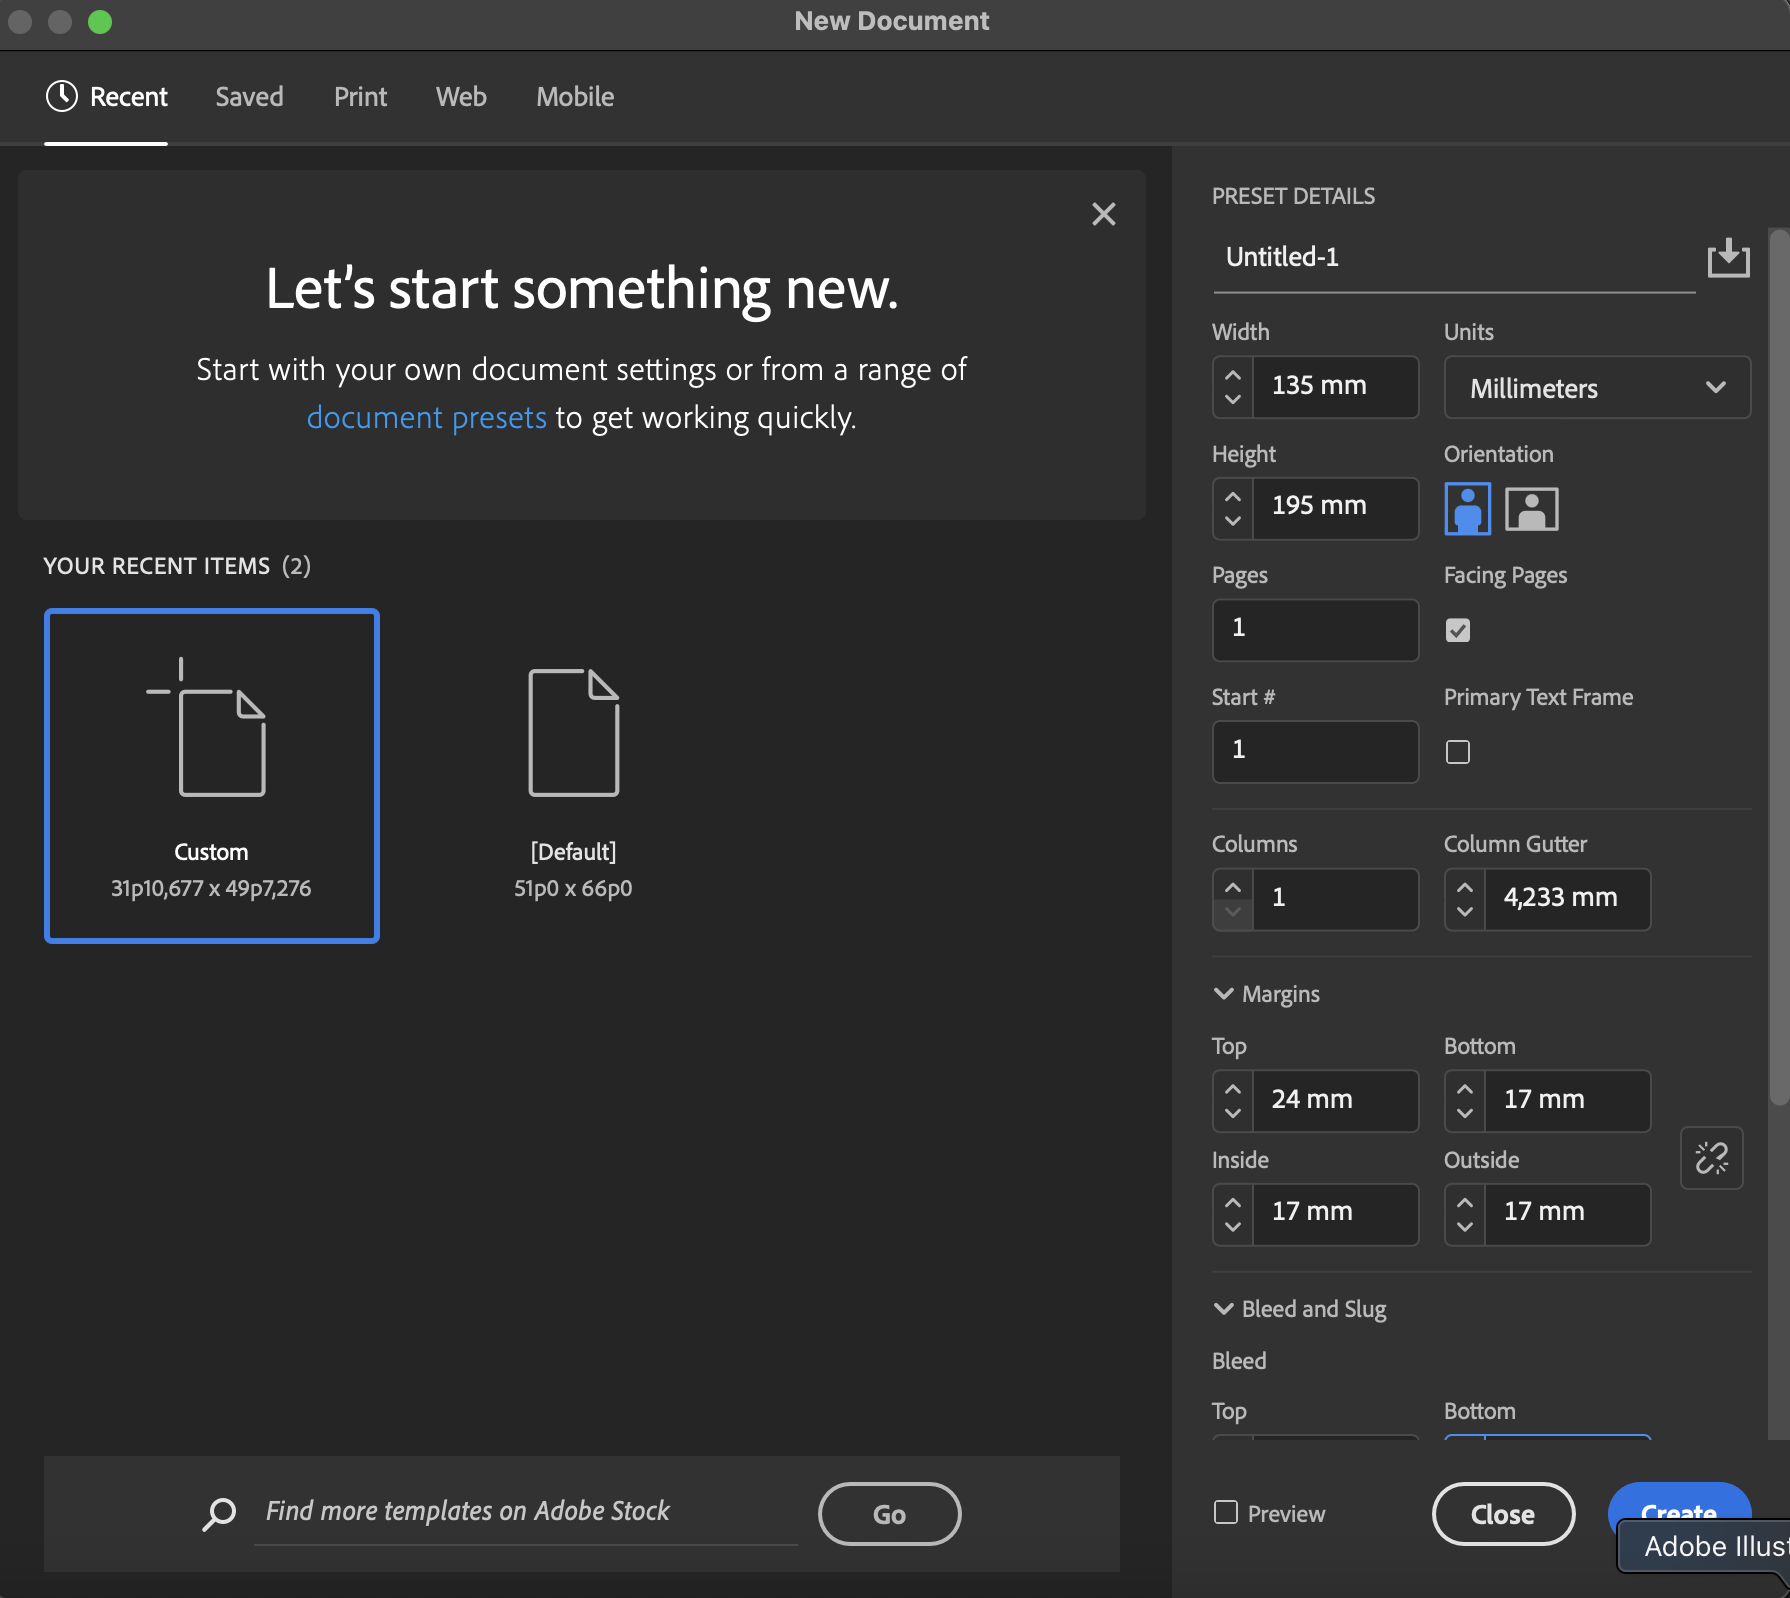Click the Close button
The image size is (1790, 1598).
click(1503, 1514)
